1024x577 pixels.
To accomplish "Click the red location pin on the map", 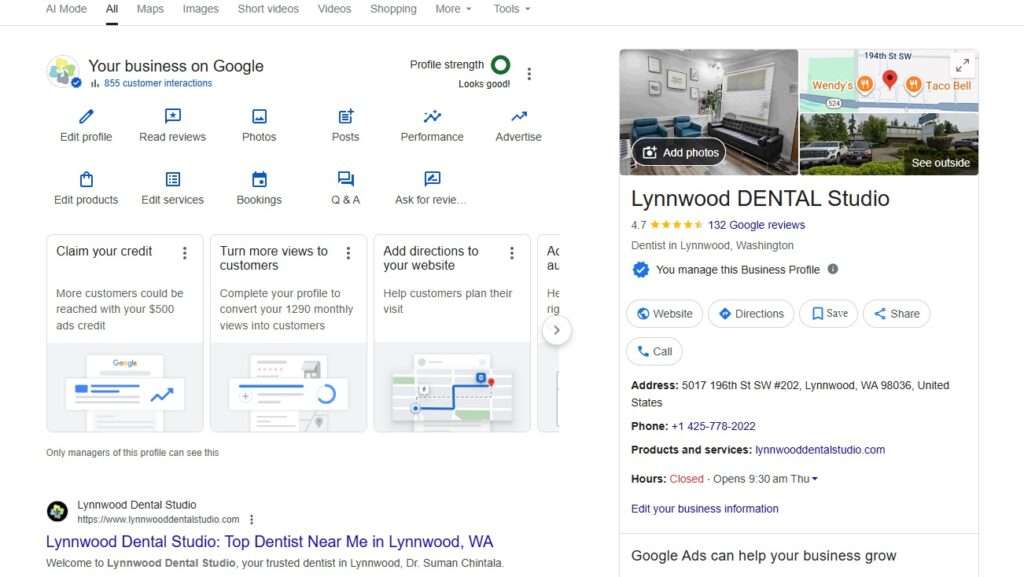I will point(889,80).
